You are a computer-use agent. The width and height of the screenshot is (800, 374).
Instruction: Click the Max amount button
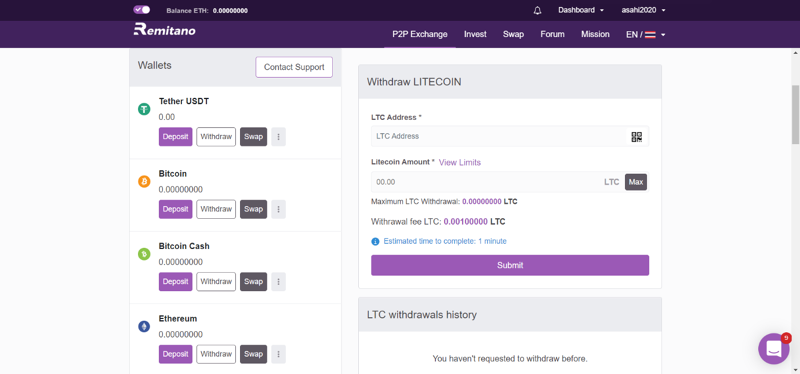pos(636,182)
